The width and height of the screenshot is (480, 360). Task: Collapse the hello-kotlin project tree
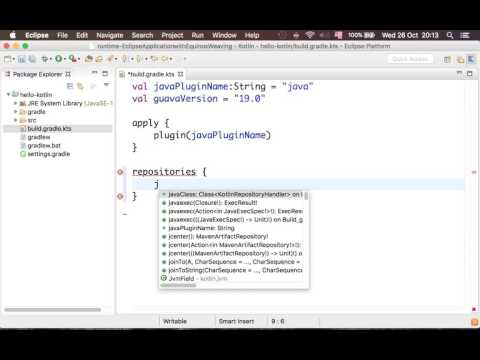(x=8, y=95)
